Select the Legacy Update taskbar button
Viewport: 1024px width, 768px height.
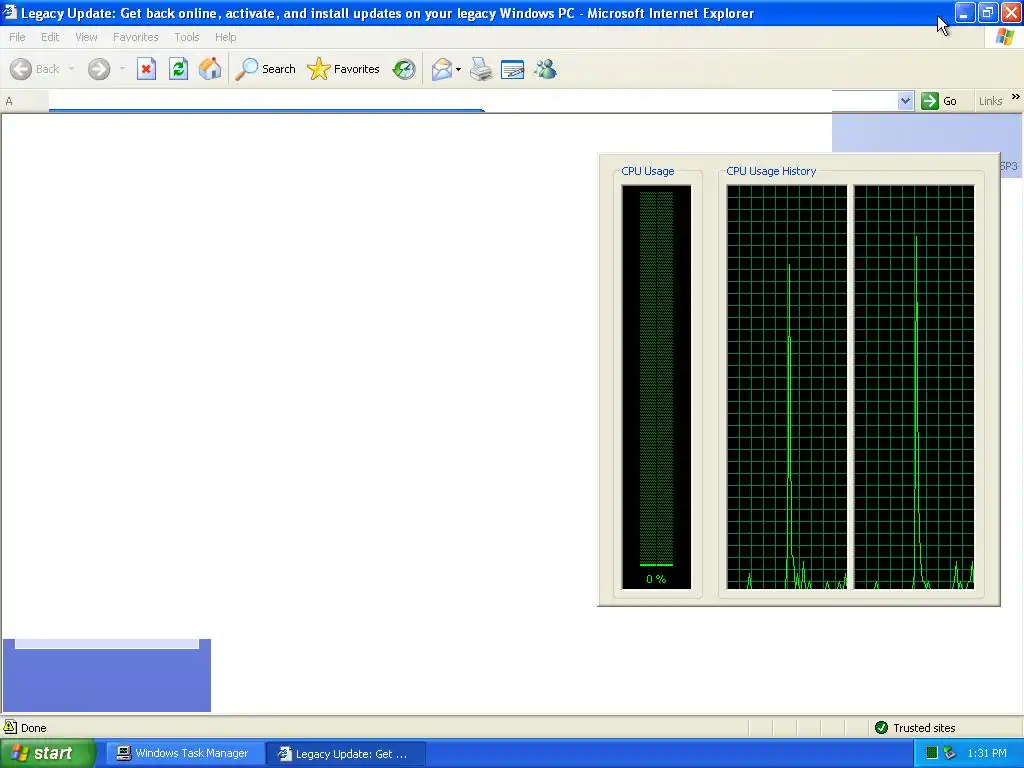[346, 754]
